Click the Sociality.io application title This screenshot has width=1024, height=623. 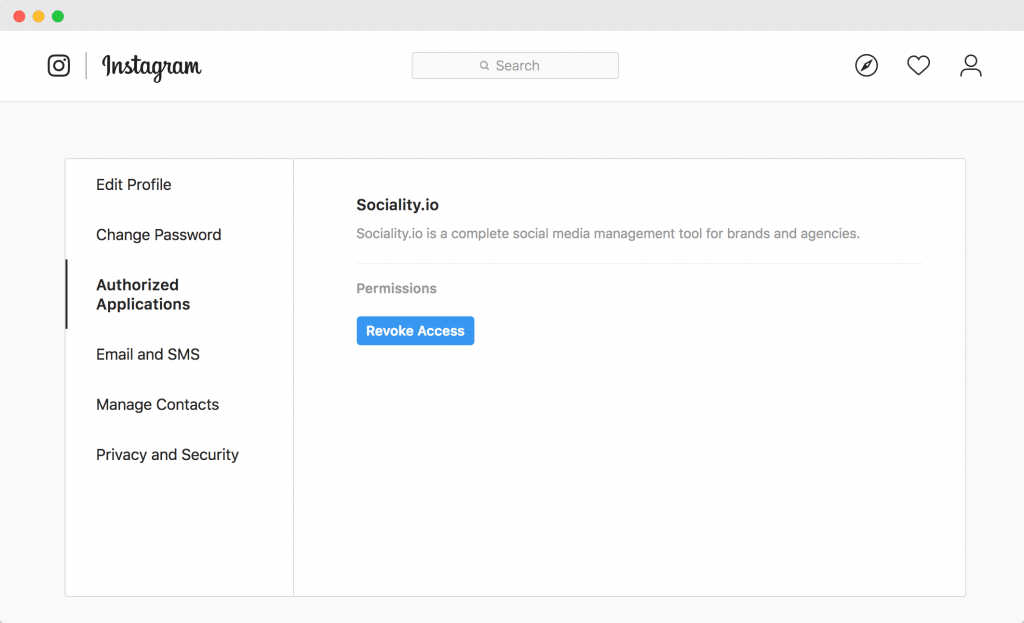(x=397, y=205)
